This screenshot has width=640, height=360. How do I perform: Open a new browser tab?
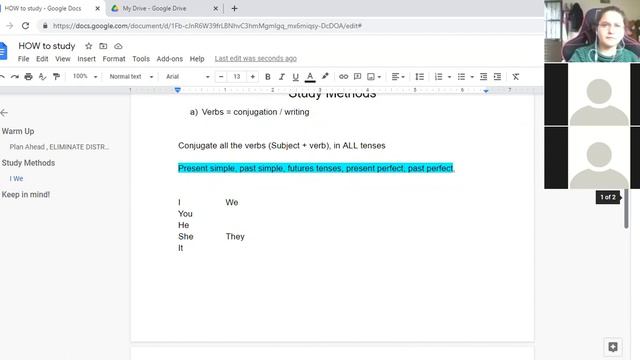coord(234,8)
